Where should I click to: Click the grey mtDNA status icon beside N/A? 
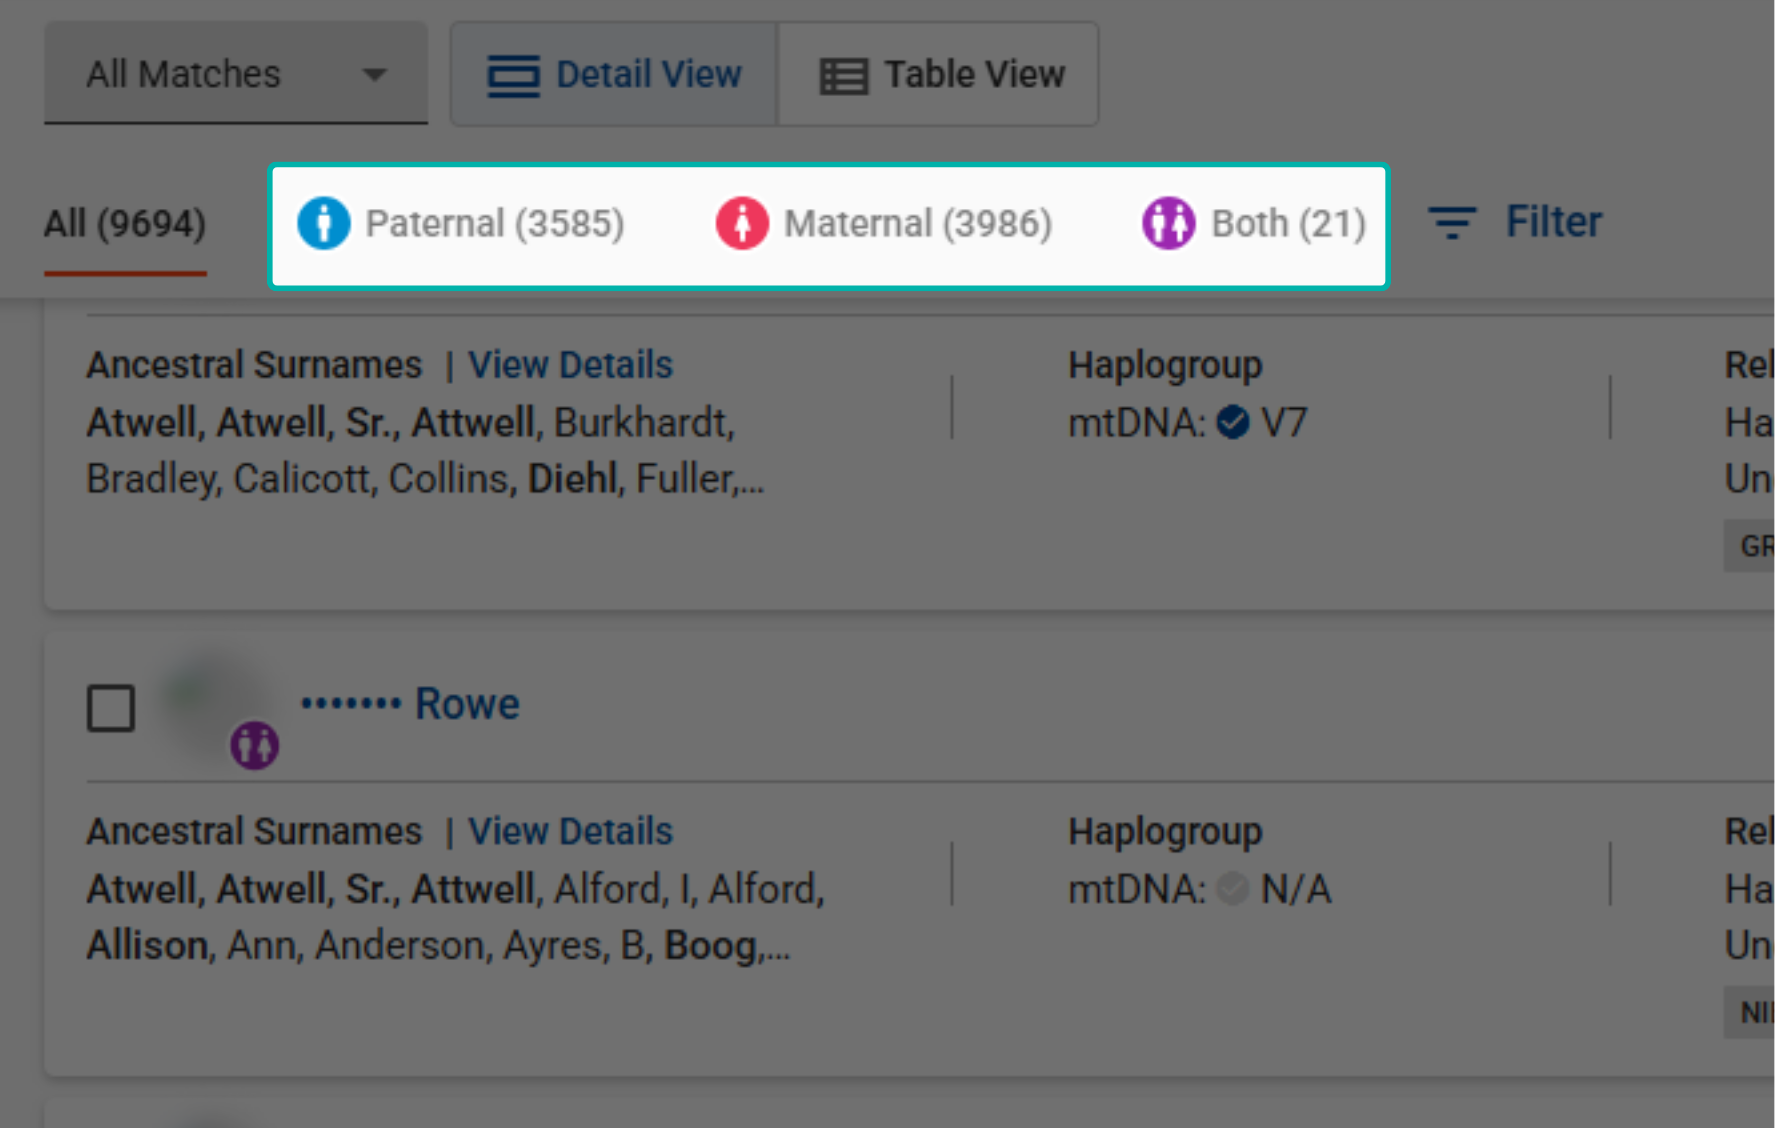pyautogui.click(x=1233, y=888)
